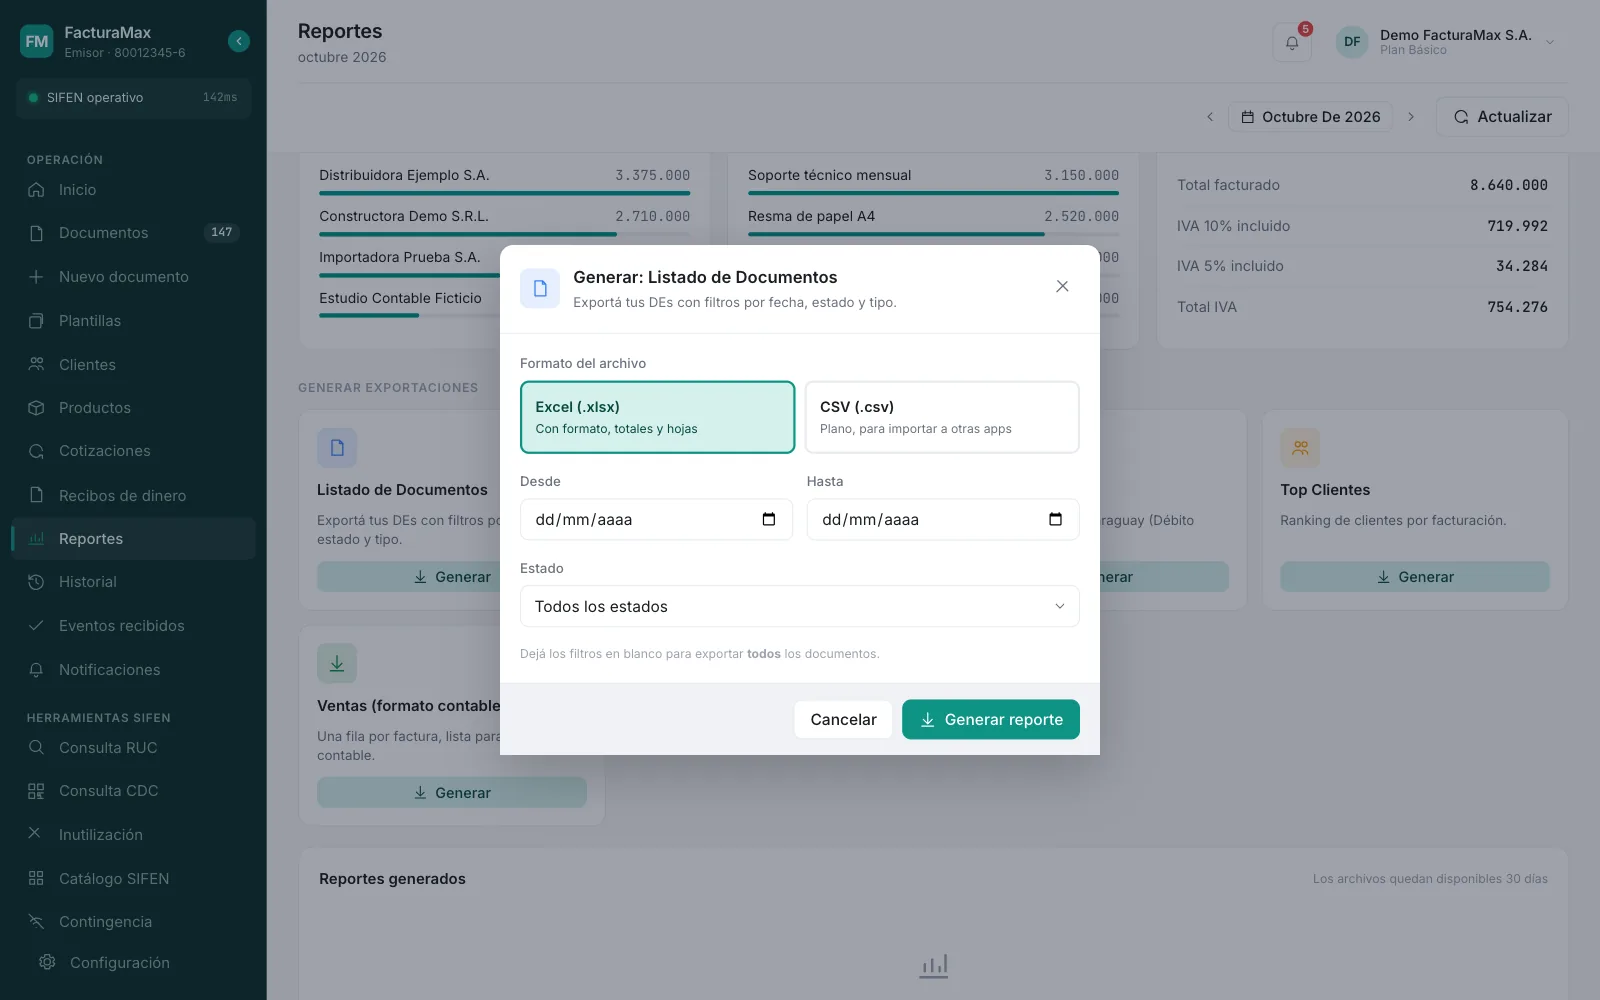Click the SIFEN operativo status indicator

[x=133, y=98]
